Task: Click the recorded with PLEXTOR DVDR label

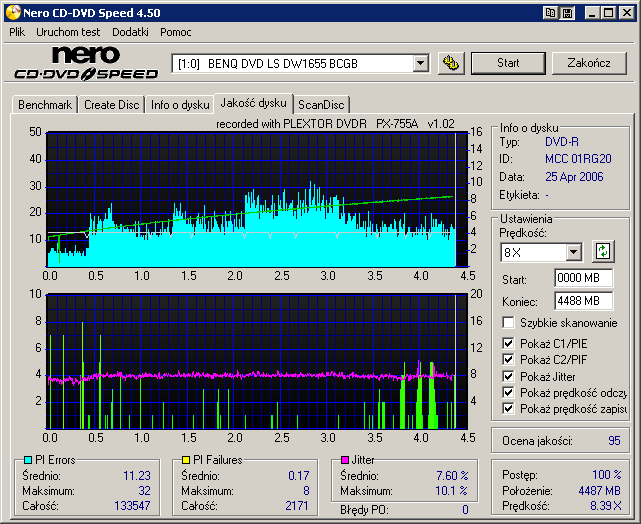Action: 335,124
